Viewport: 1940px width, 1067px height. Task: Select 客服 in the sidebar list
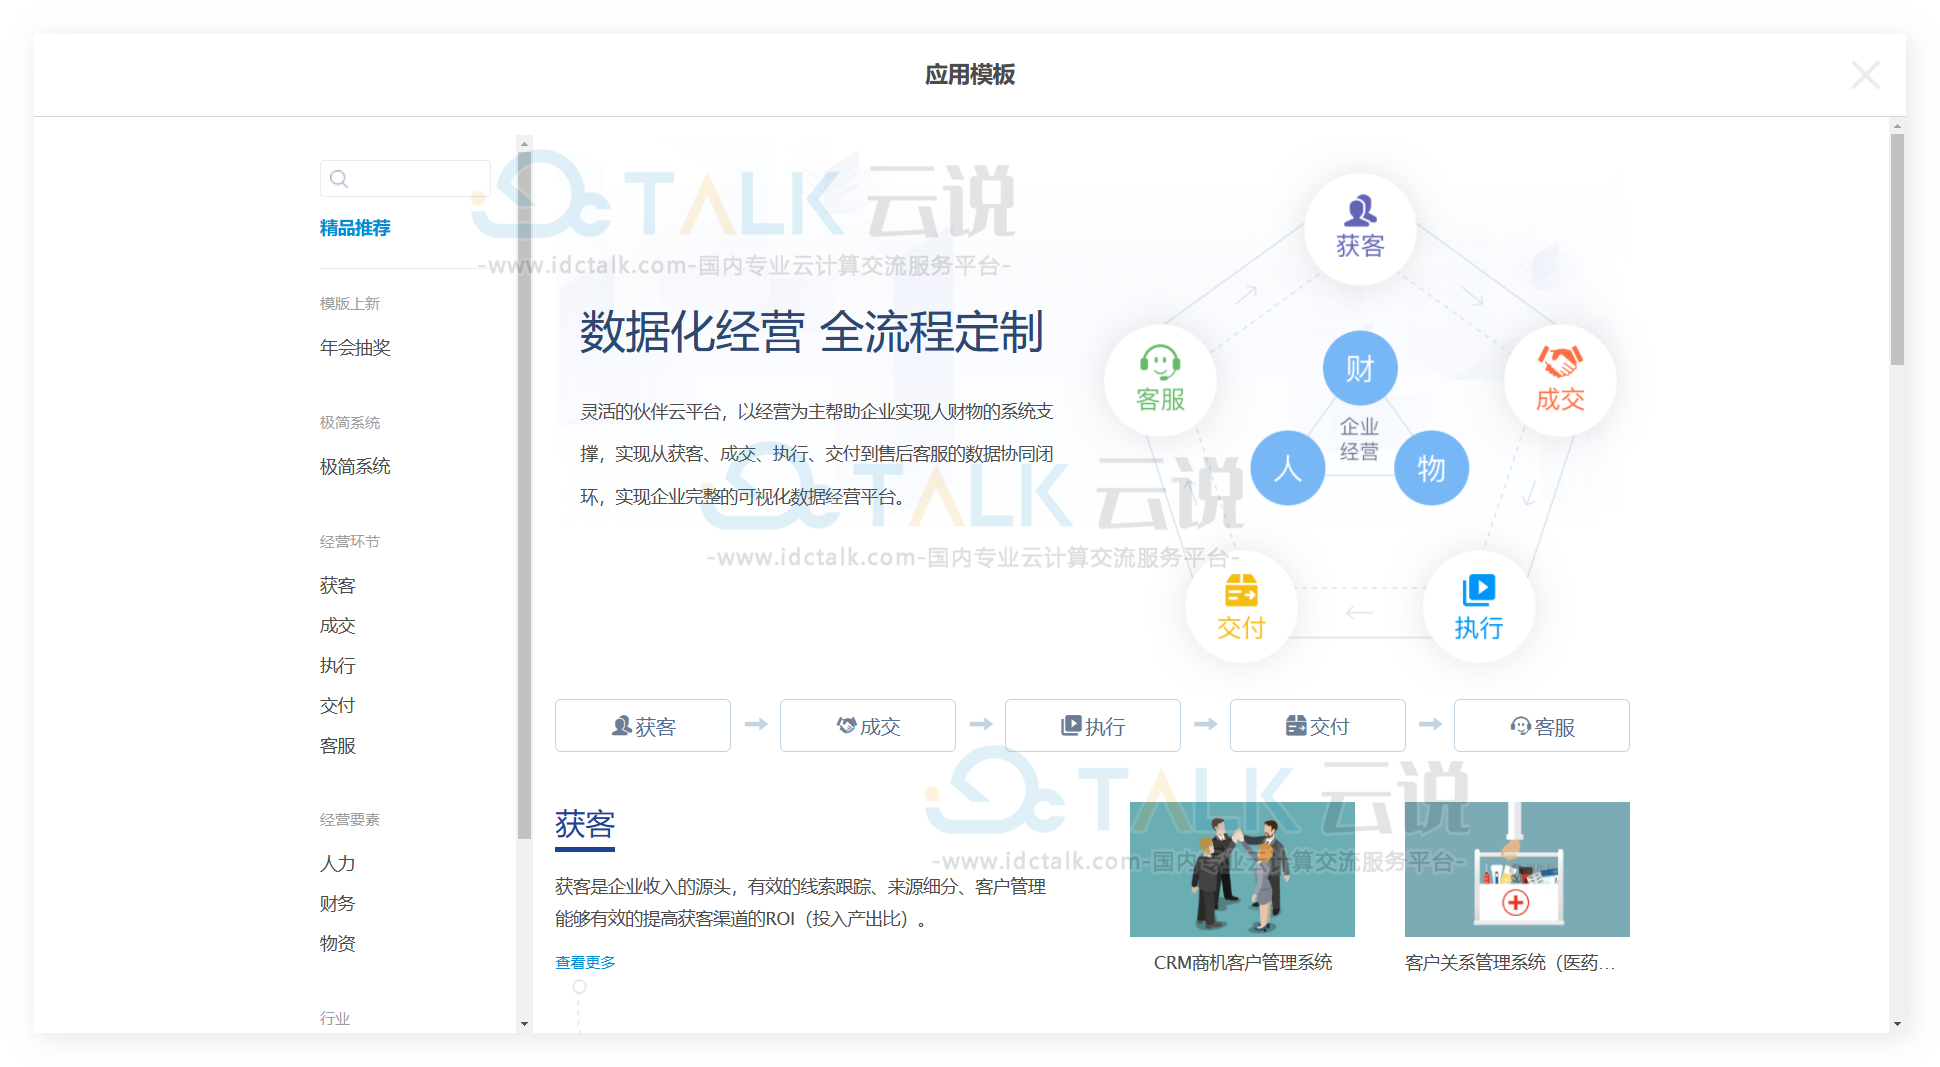pyautogui.click(x=338, y=745)
